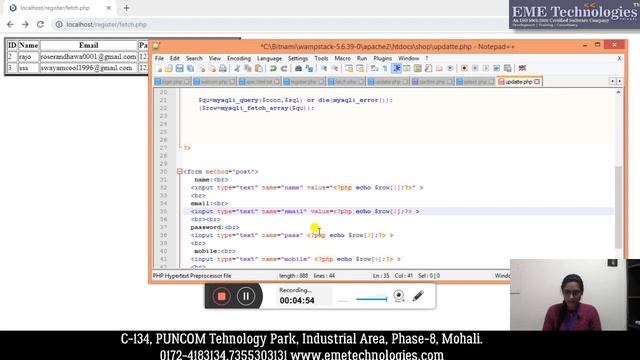Pause the screen recording
The image size is (640, 360).
point(246,296)
